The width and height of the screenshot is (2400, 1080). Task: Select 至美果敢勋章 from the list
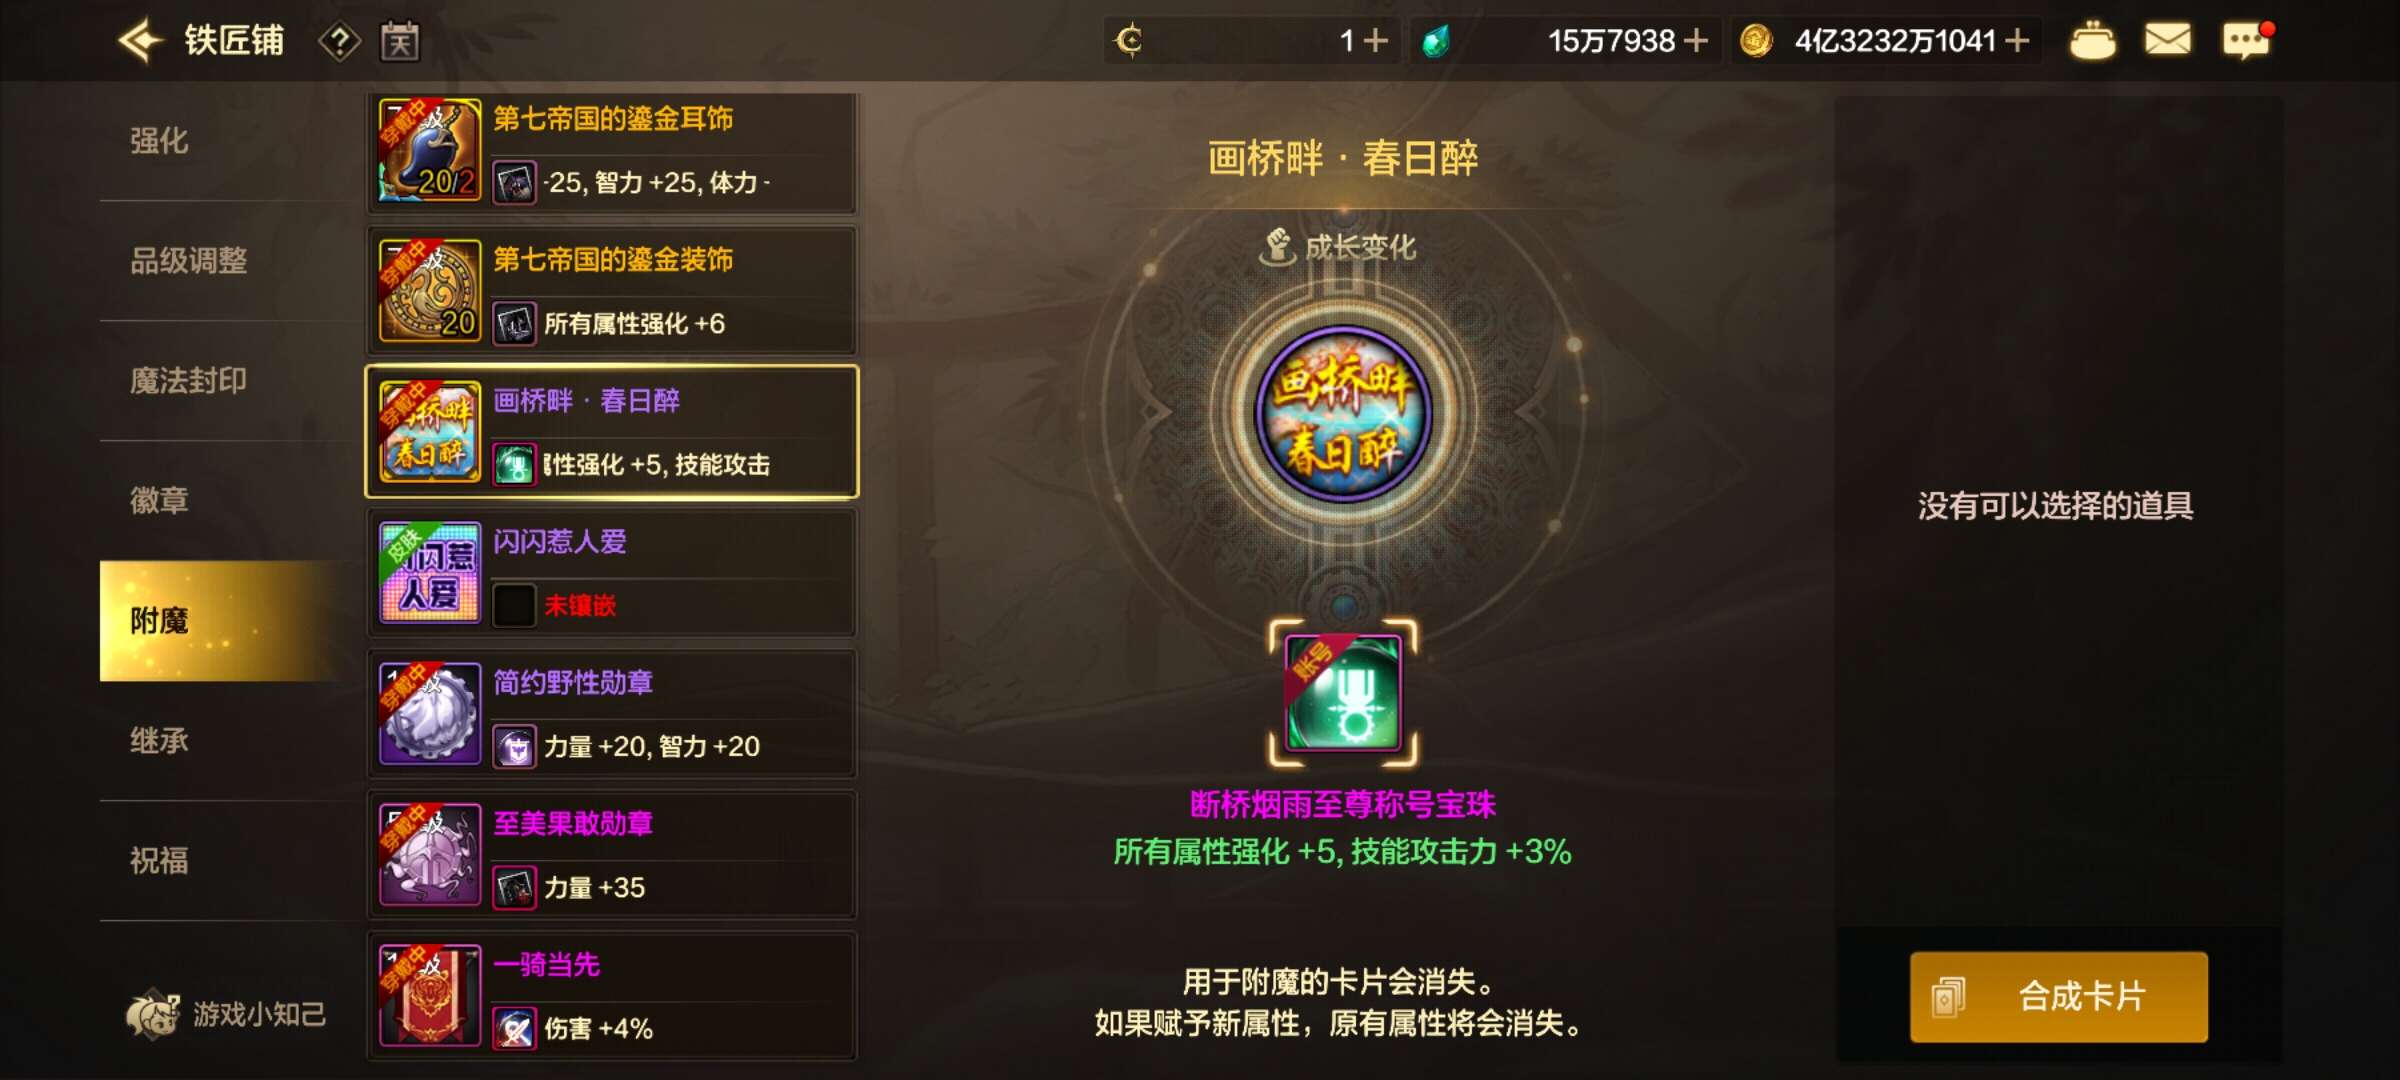coord(612,855)
